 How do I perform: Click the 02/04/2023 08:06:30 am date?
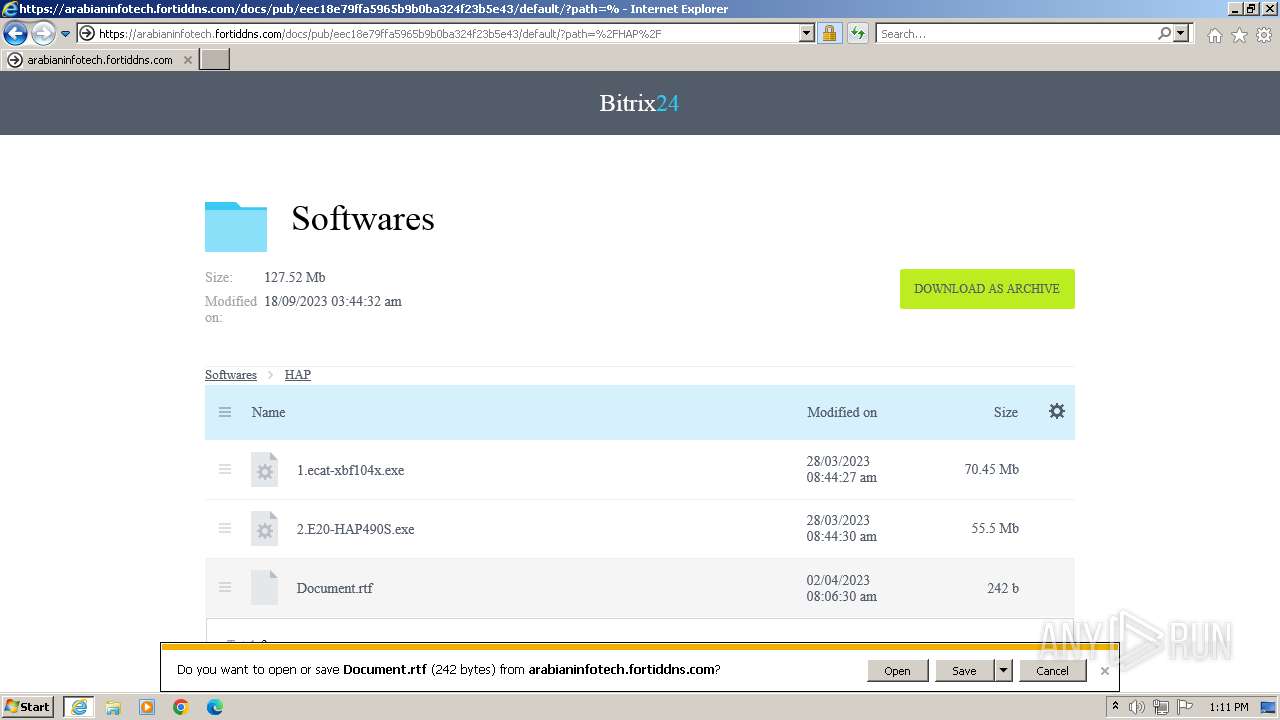(x=842, y=588)
